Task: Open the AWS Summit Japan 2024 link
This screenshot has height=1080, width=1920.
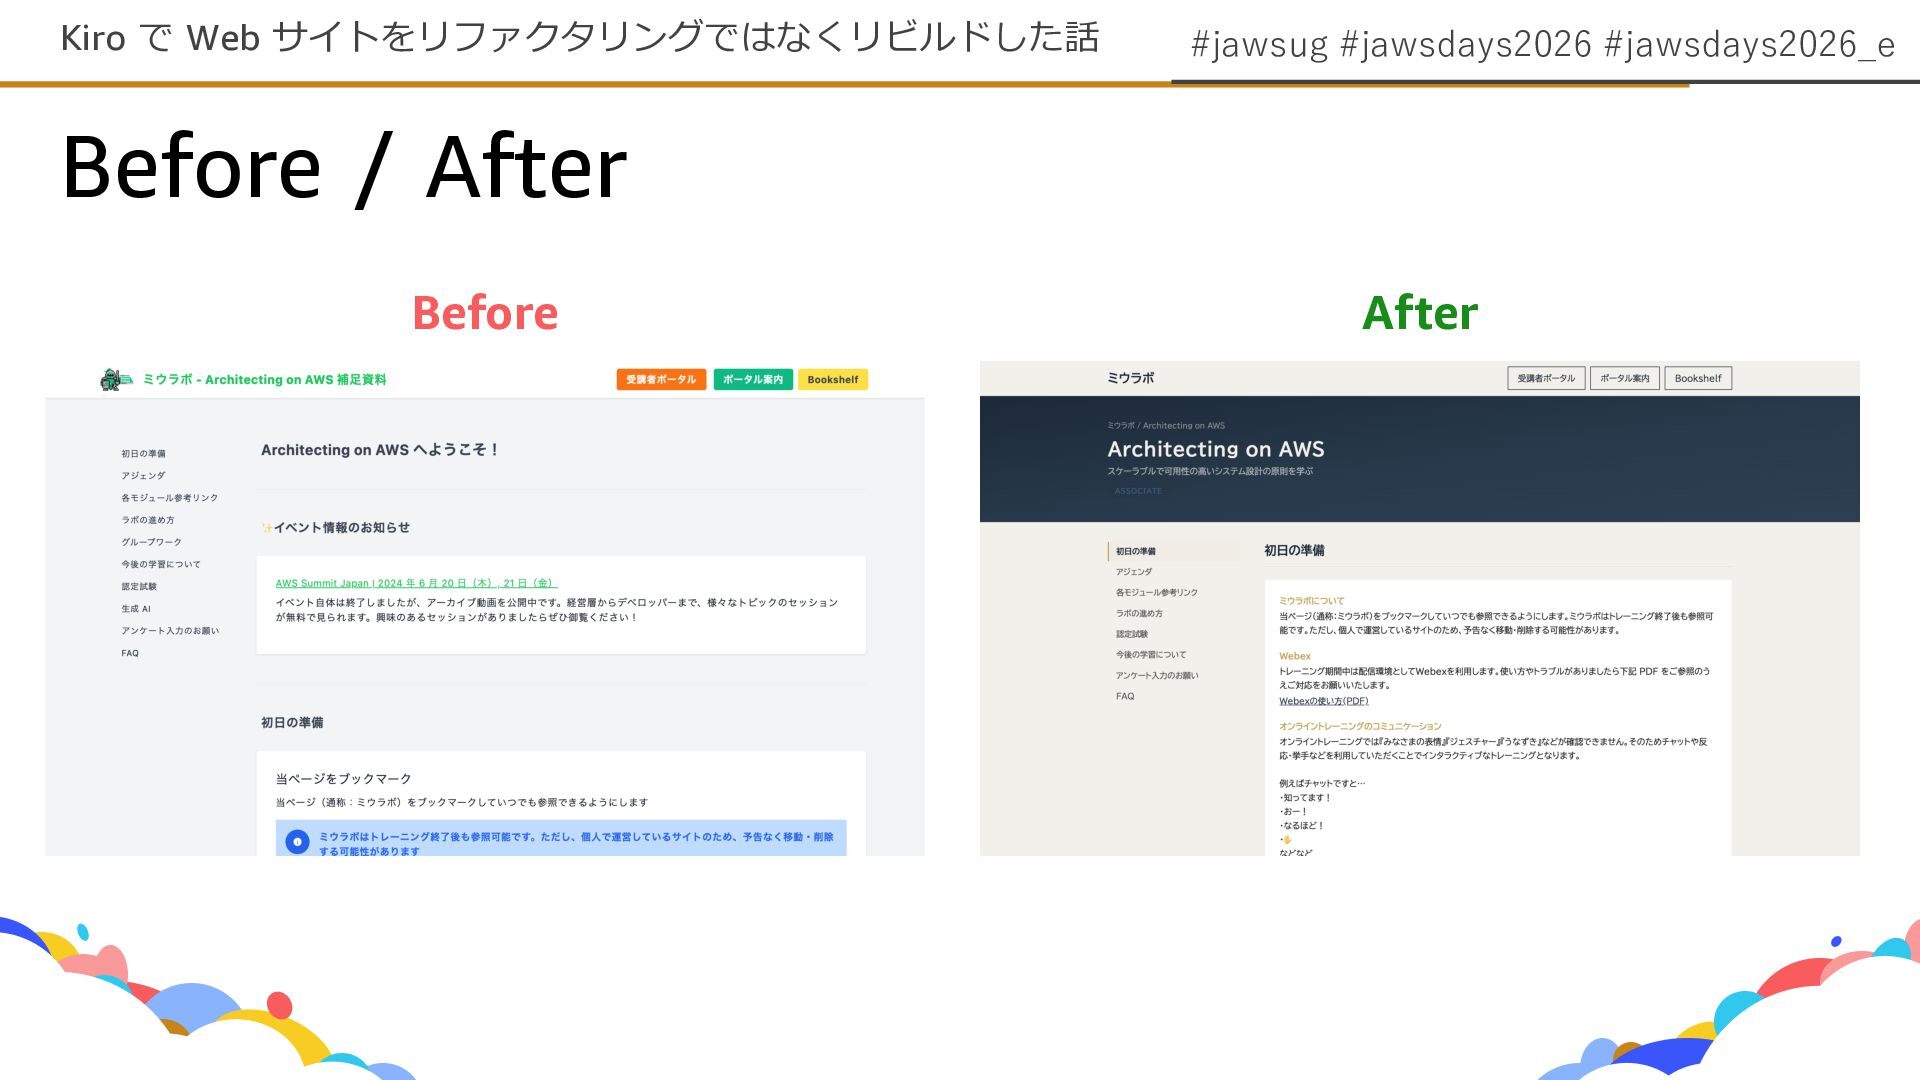Action: pyautogui.click(x=416, y=583)
